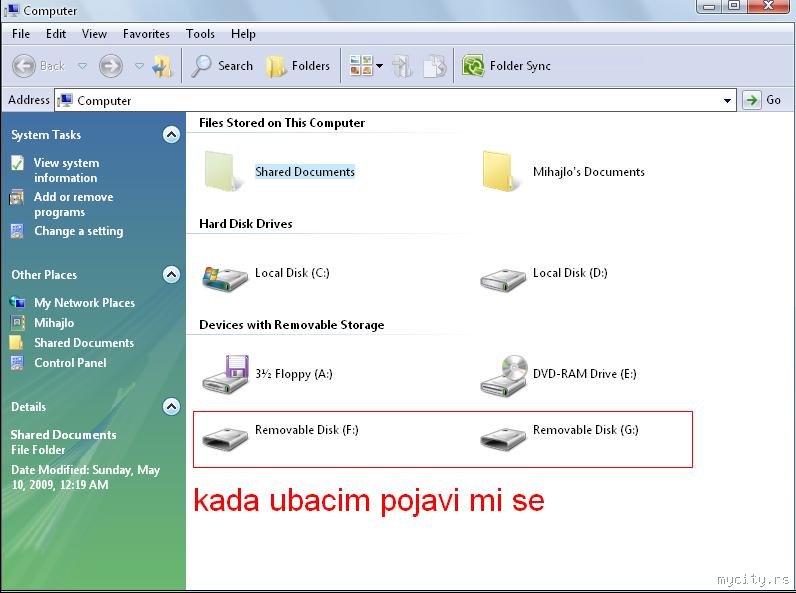Click the Control Panel sidebar icon

pos(17,363)
